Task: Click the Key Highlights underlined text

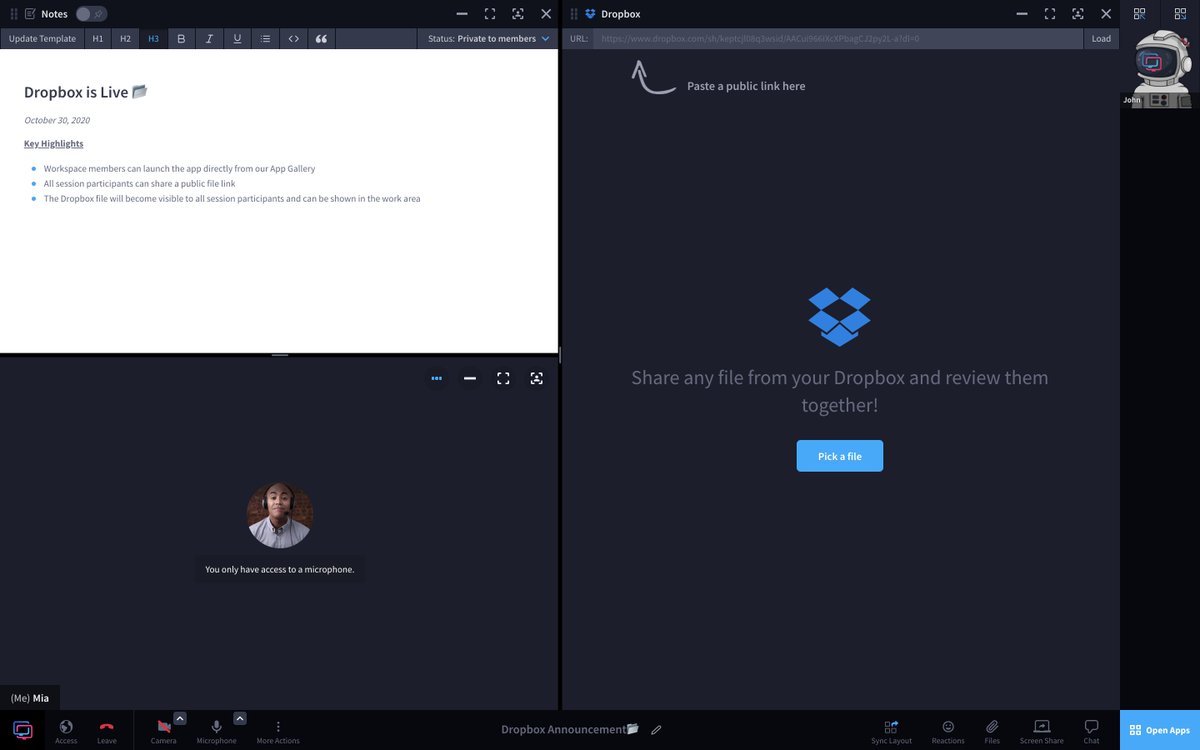Action: [54, 144]
